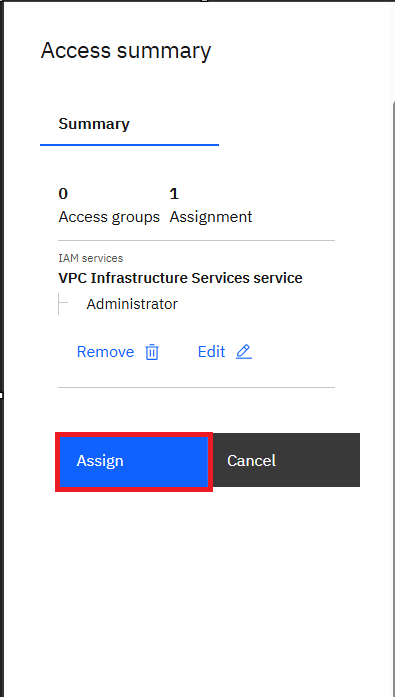Dismiss the panel with the Cancel button
This screenshot has width=395, height=697.
click(x=287, y=460)
